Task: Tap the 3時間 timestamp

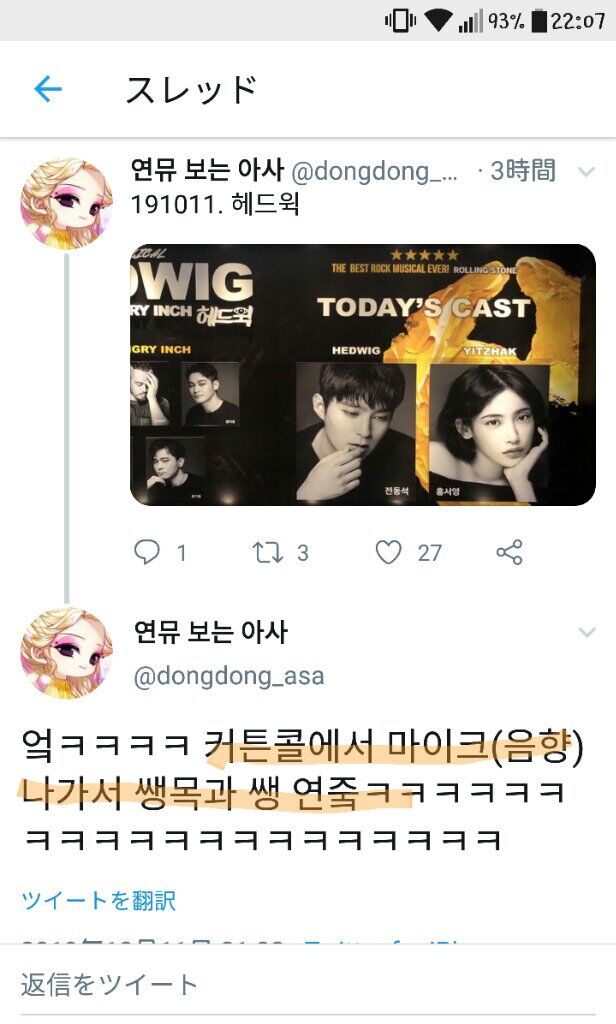Action: [523, 171]
